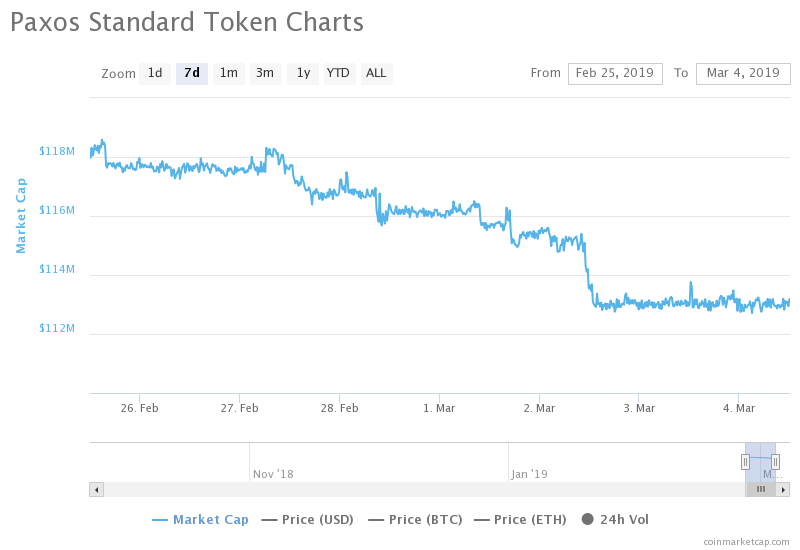Grab the right navigator range handle
The width and height of the screenshot is (800, 550).
click(x=775, y=461)
